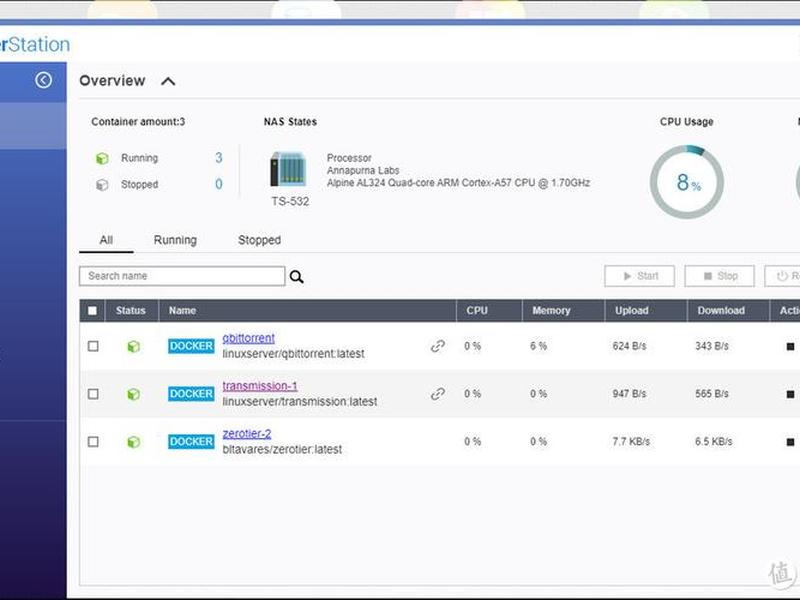
Task: Click the 624 B/s upload value
Action: (629, 346)
